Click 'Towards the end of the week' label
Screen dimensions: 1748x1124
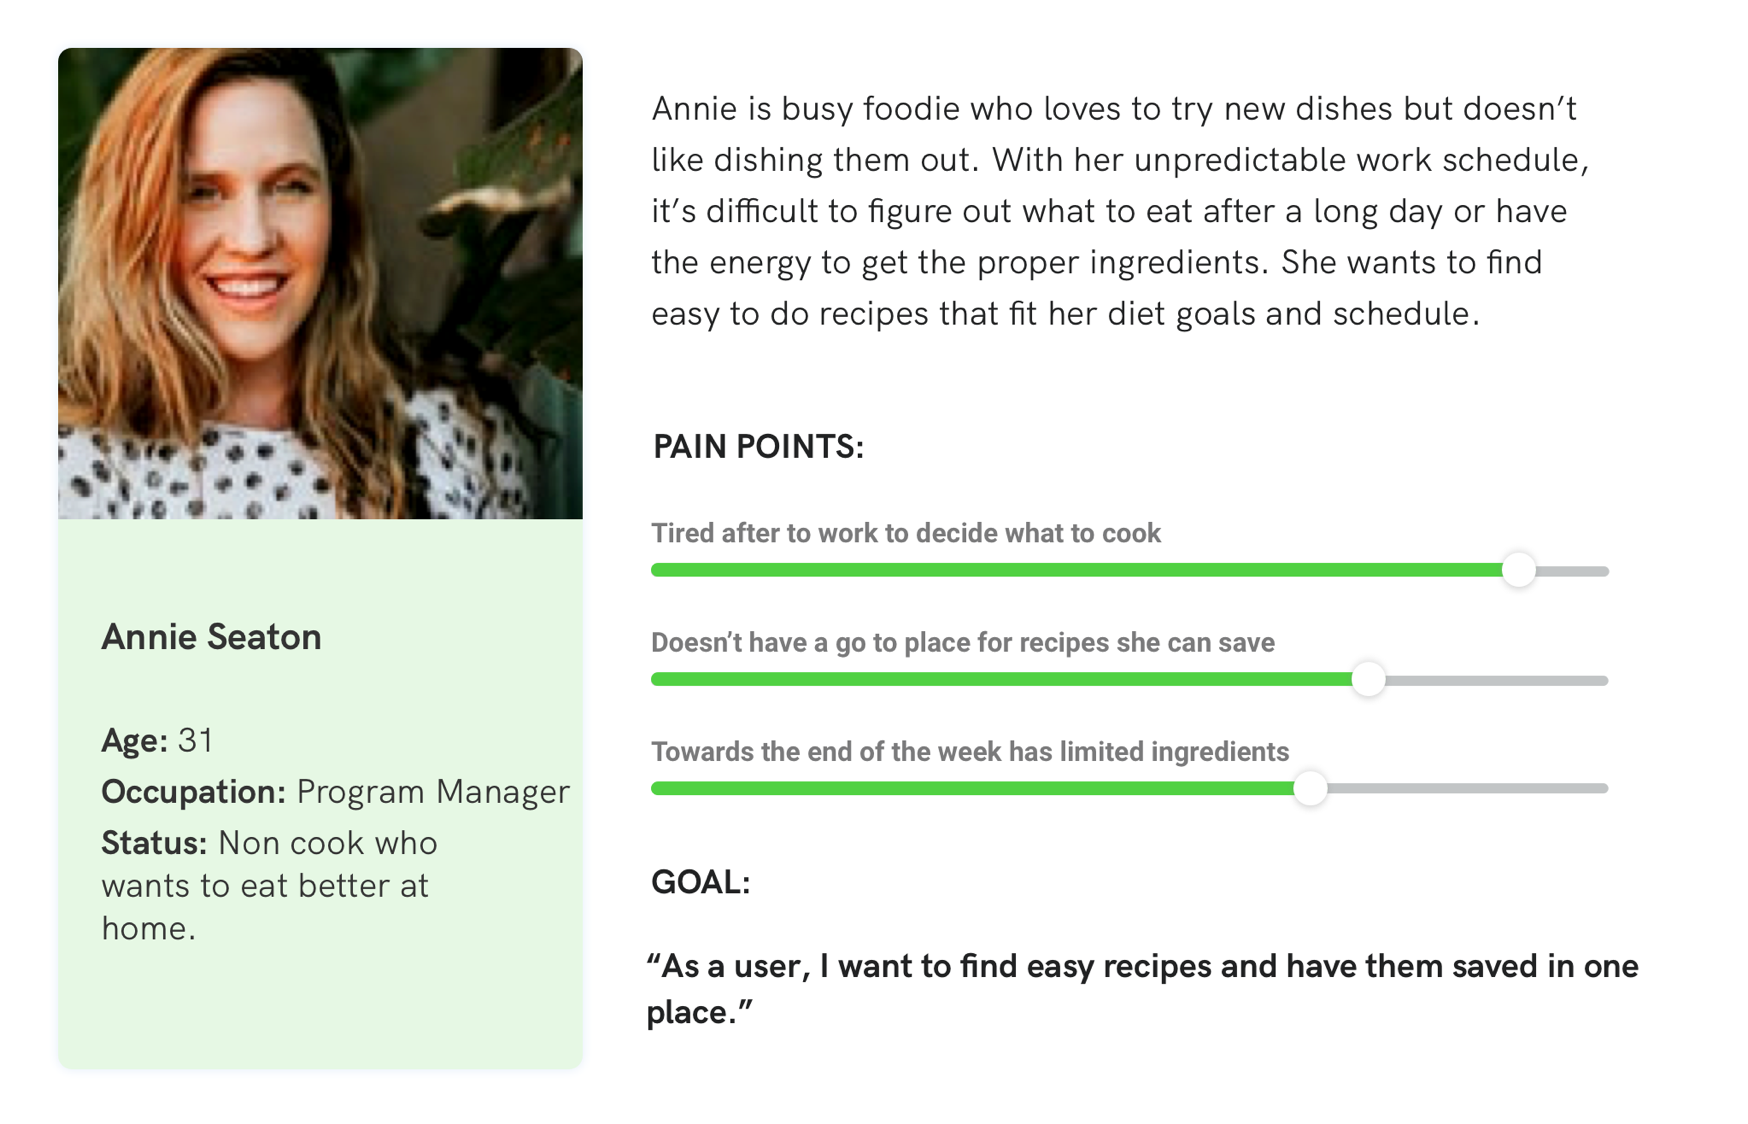pyautogui.click(x=970, y=751)
